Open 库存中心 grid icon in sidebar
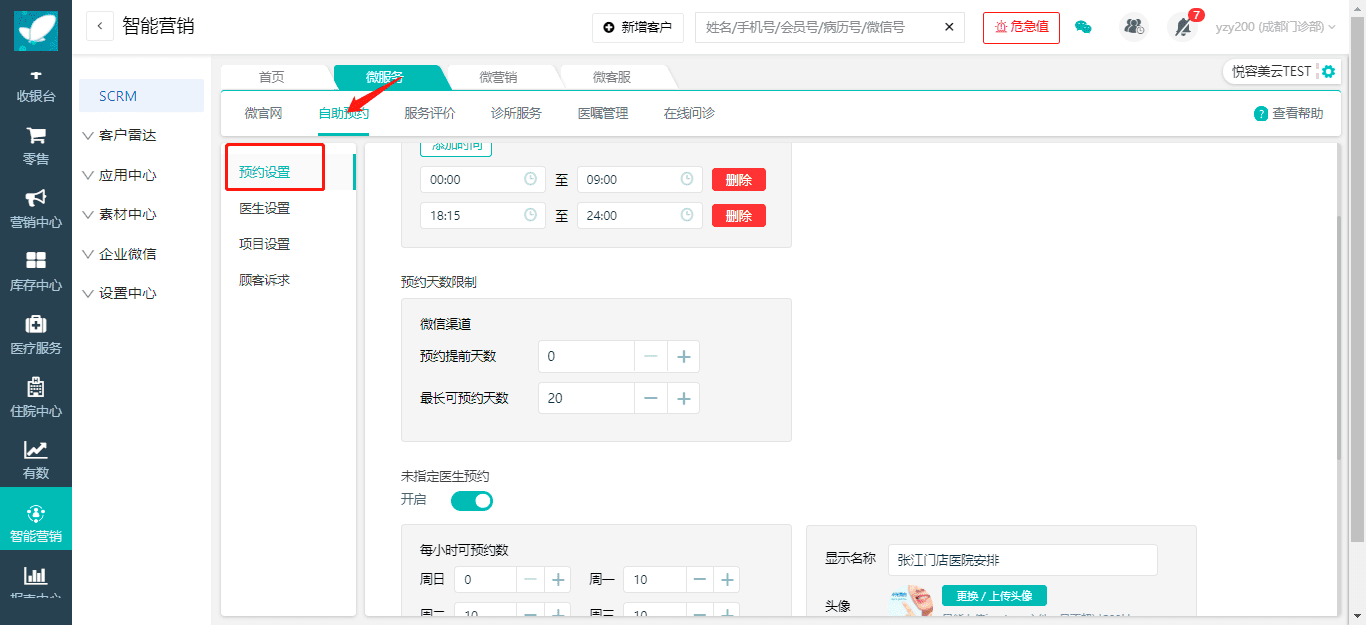 pyautogui.click(x=36, y=272)
